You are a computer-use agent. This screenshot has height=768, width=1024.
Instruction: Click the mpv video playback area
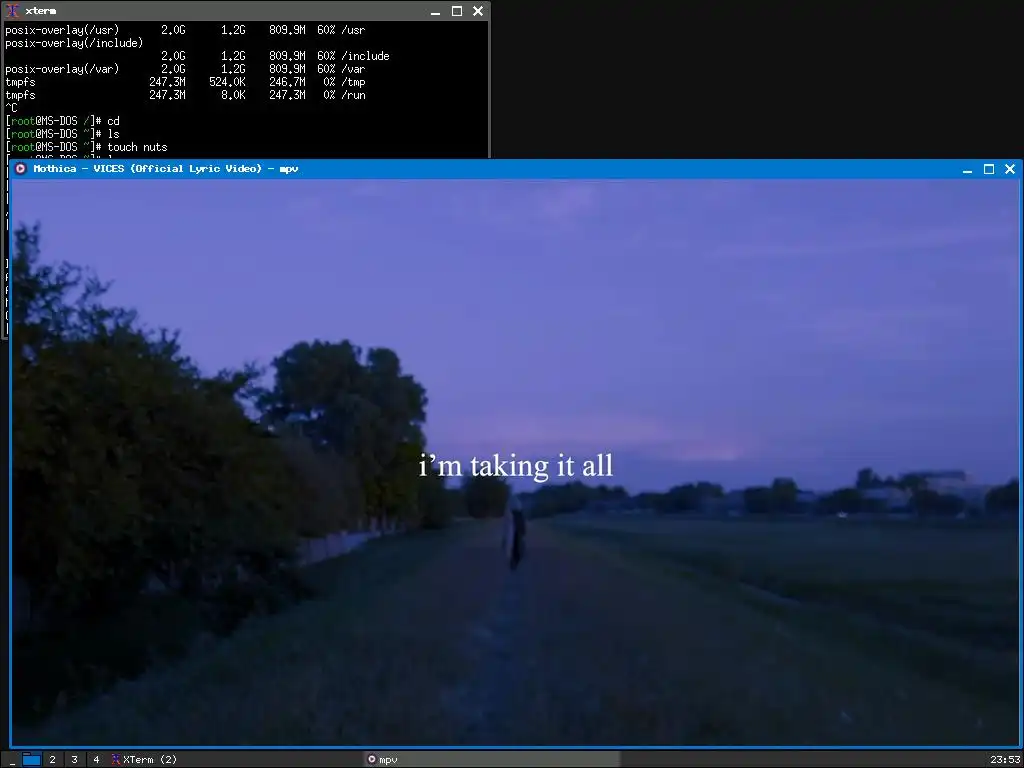pos(516,462)
